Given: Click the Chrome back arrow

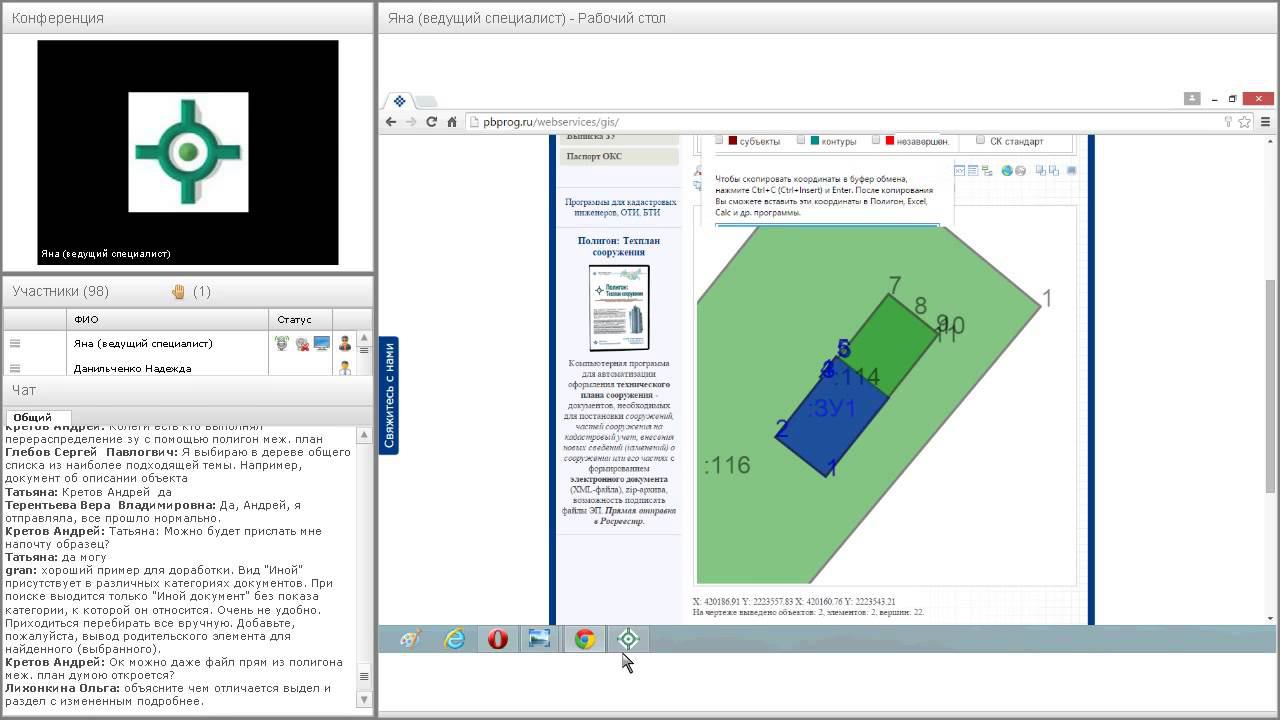Looking at the screenshot, I should 391,122.
